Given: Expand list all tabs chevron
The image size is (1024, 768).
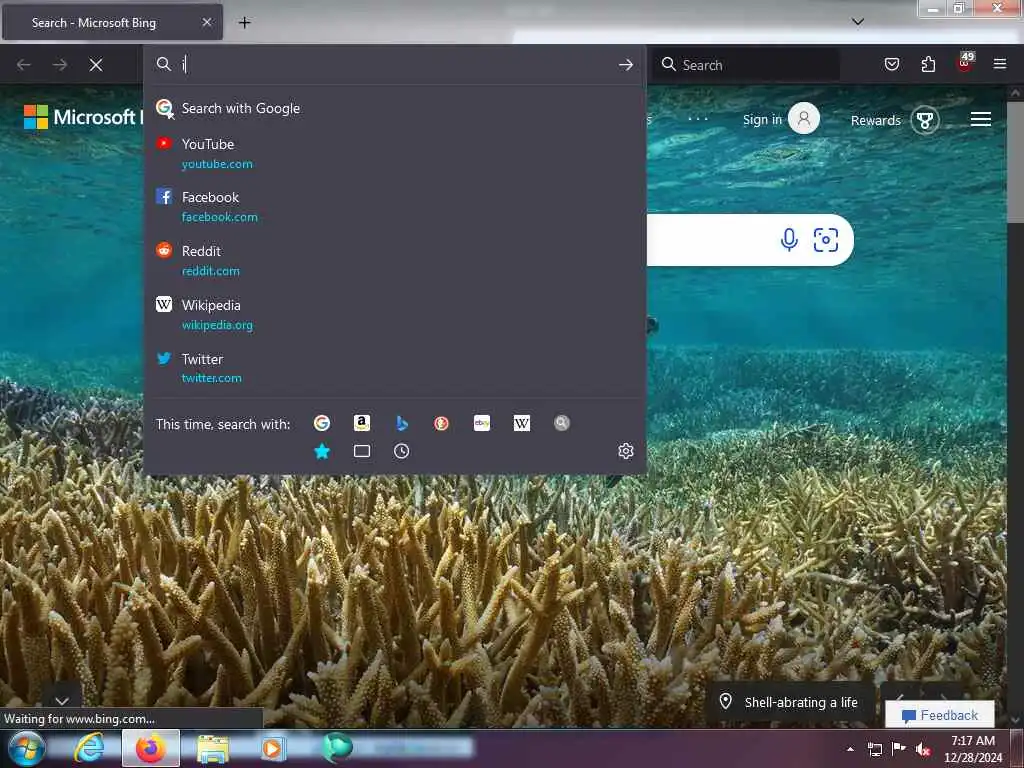Looking at the screenshot, I should pyautogui.click(x=858, y=22).
